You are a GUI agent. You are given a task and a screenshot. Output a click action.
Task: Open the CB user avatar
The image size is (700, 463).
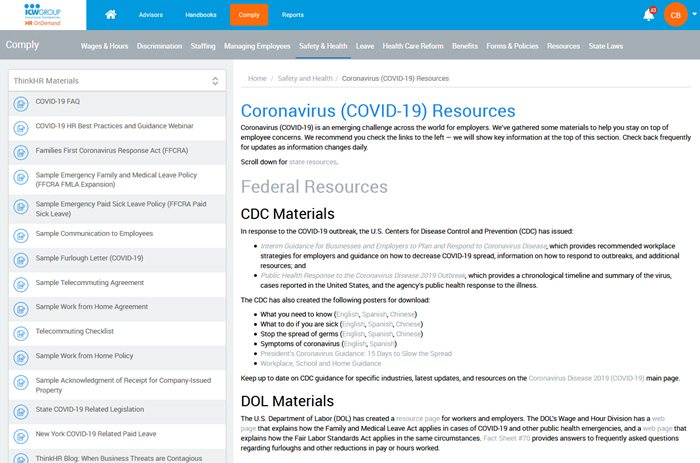(x=675, y=15)
